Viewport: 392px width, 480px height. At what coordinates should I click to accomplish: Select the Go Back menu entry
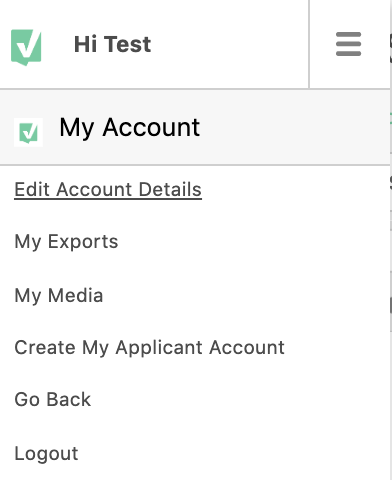tap(53, 399)
